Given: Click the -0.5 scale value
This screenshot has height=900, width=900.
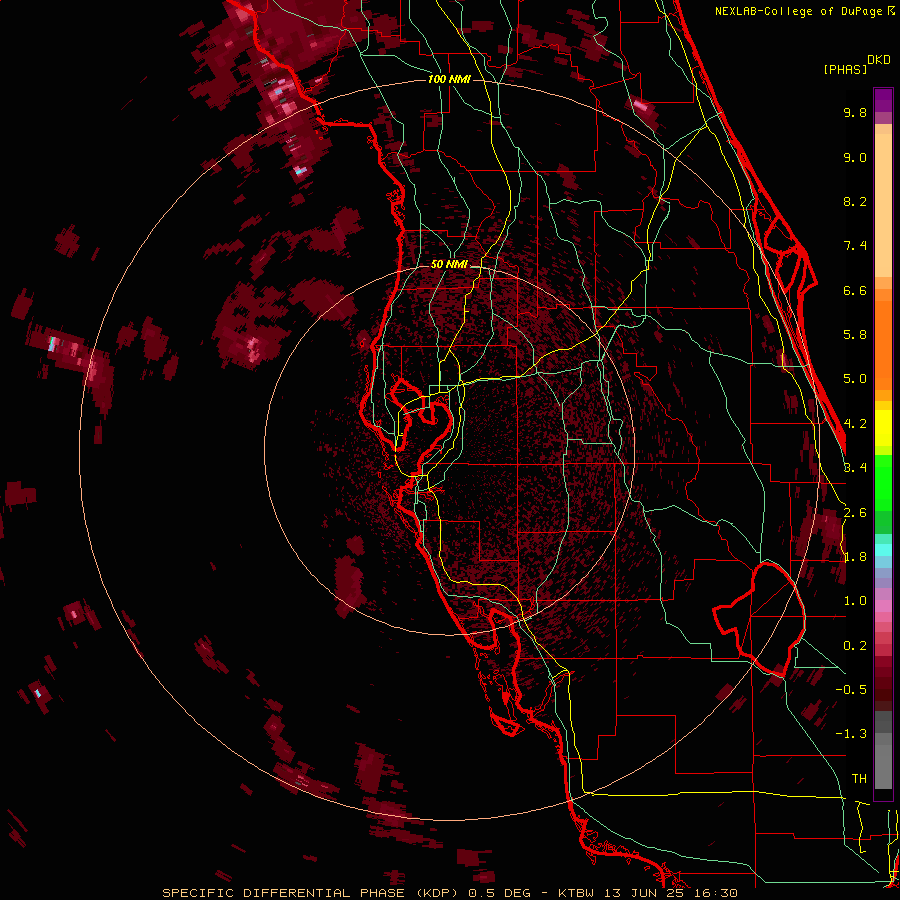Looking at the screenshot, I should pyautogui.click(x=851, y=690).
